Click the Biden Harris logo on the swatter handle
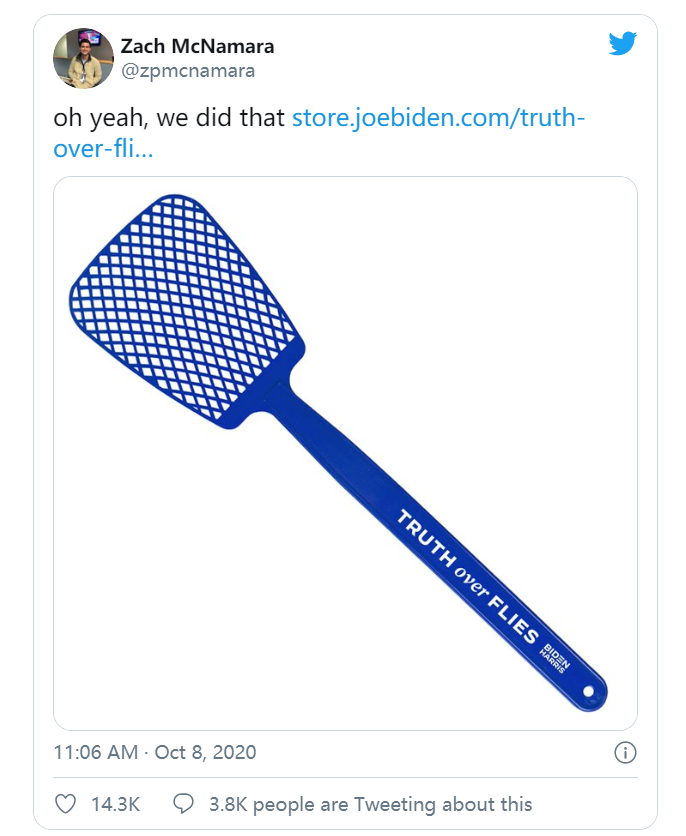 pyautogui.click(x=553, y=653)
